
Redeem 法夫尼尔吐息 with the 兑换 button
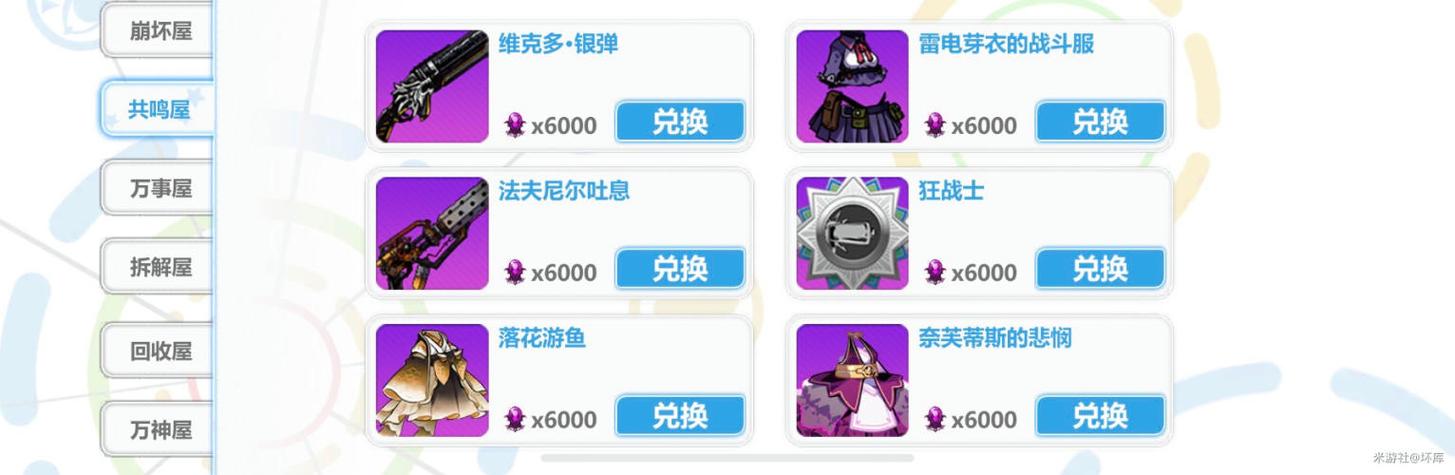click(x=680, y=269)
